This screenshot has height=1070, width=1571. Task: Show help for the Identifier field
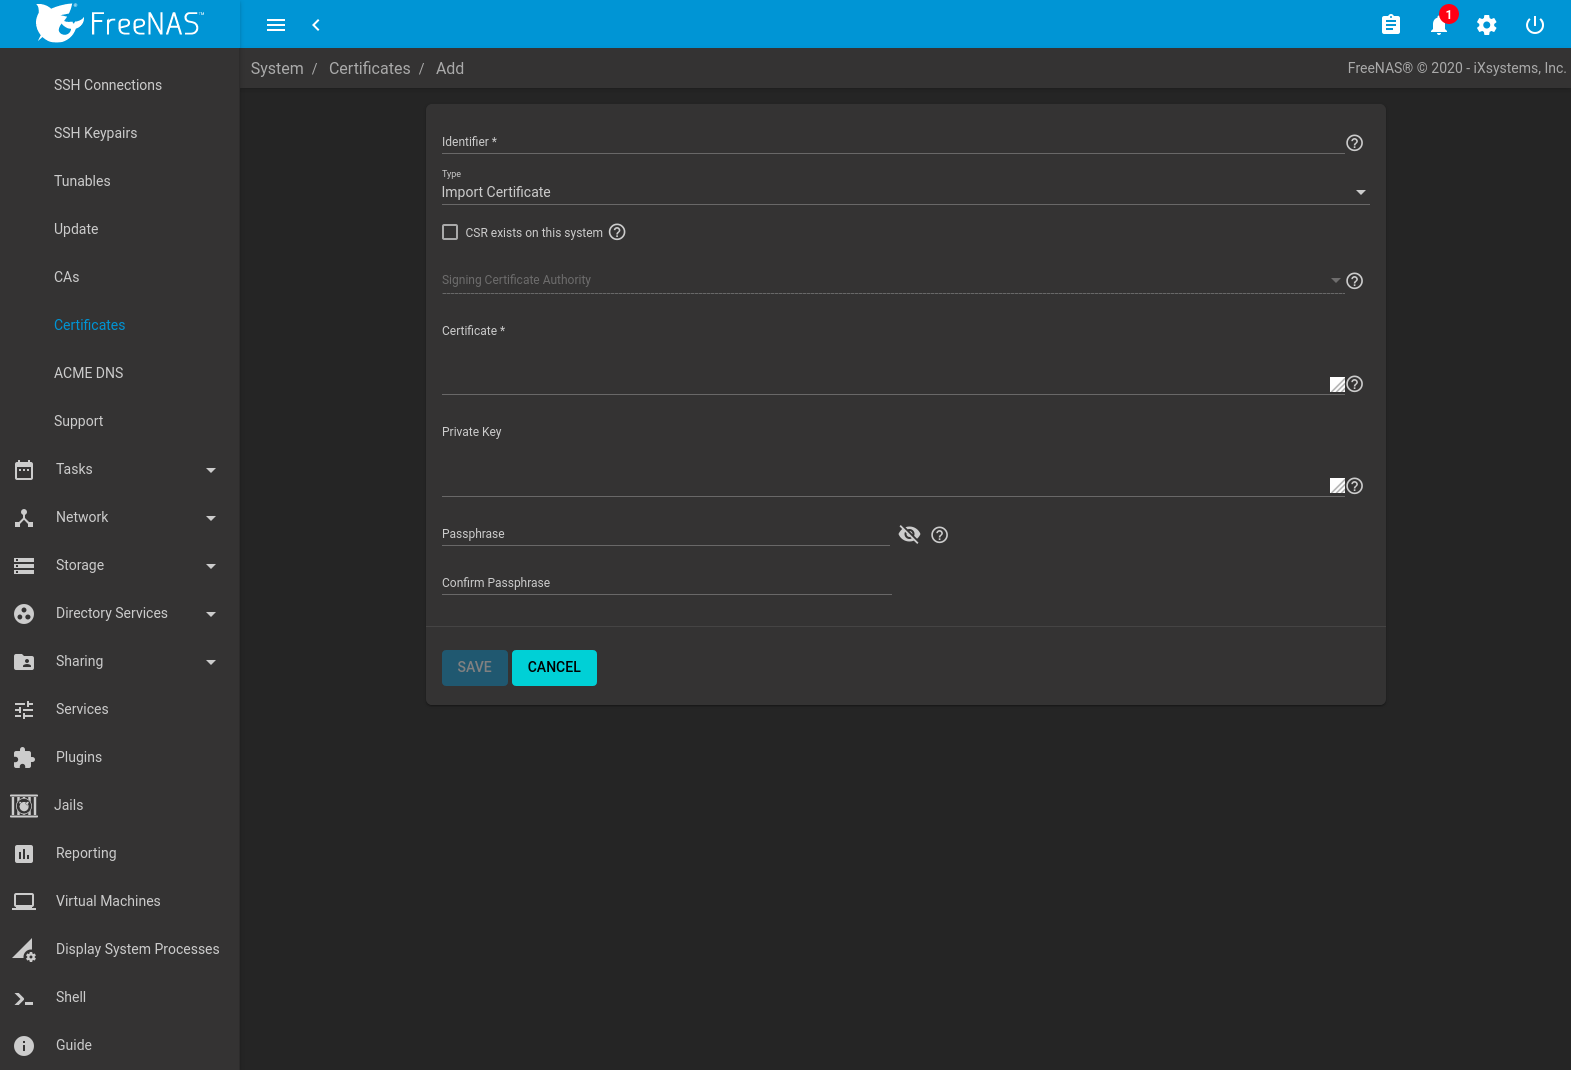pyautogui.click(x=1354, y=143)
